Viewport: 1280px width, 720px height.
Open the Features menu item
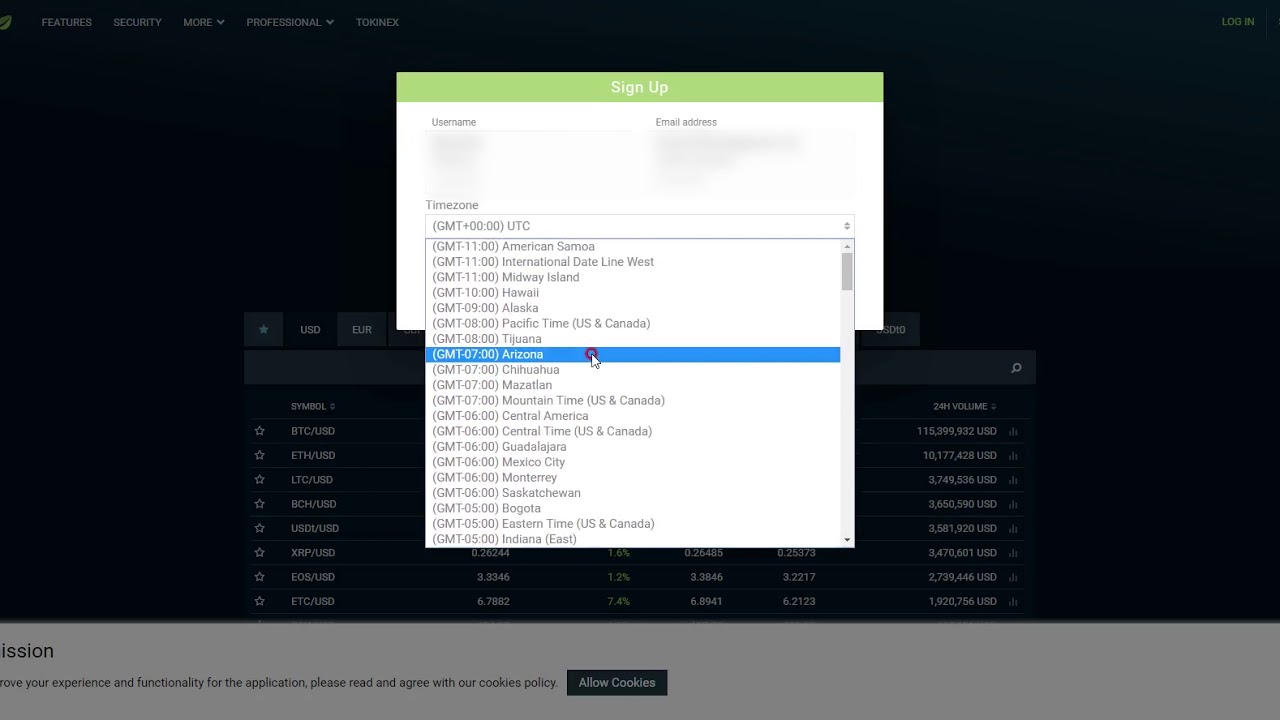[x=67, y=22]
